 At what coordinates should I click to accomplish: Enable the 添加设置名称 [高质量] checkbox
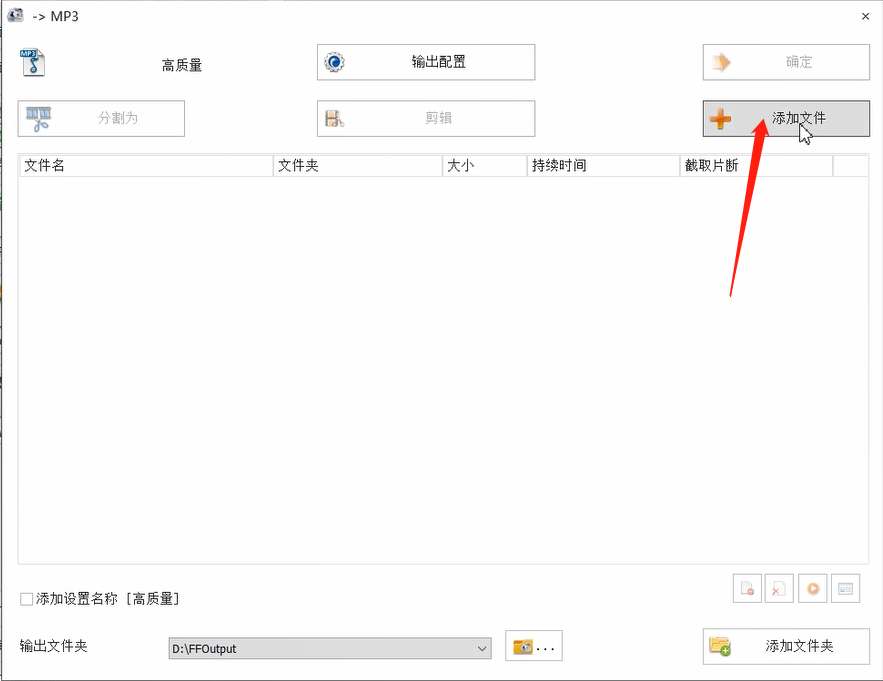coord(26,598)
